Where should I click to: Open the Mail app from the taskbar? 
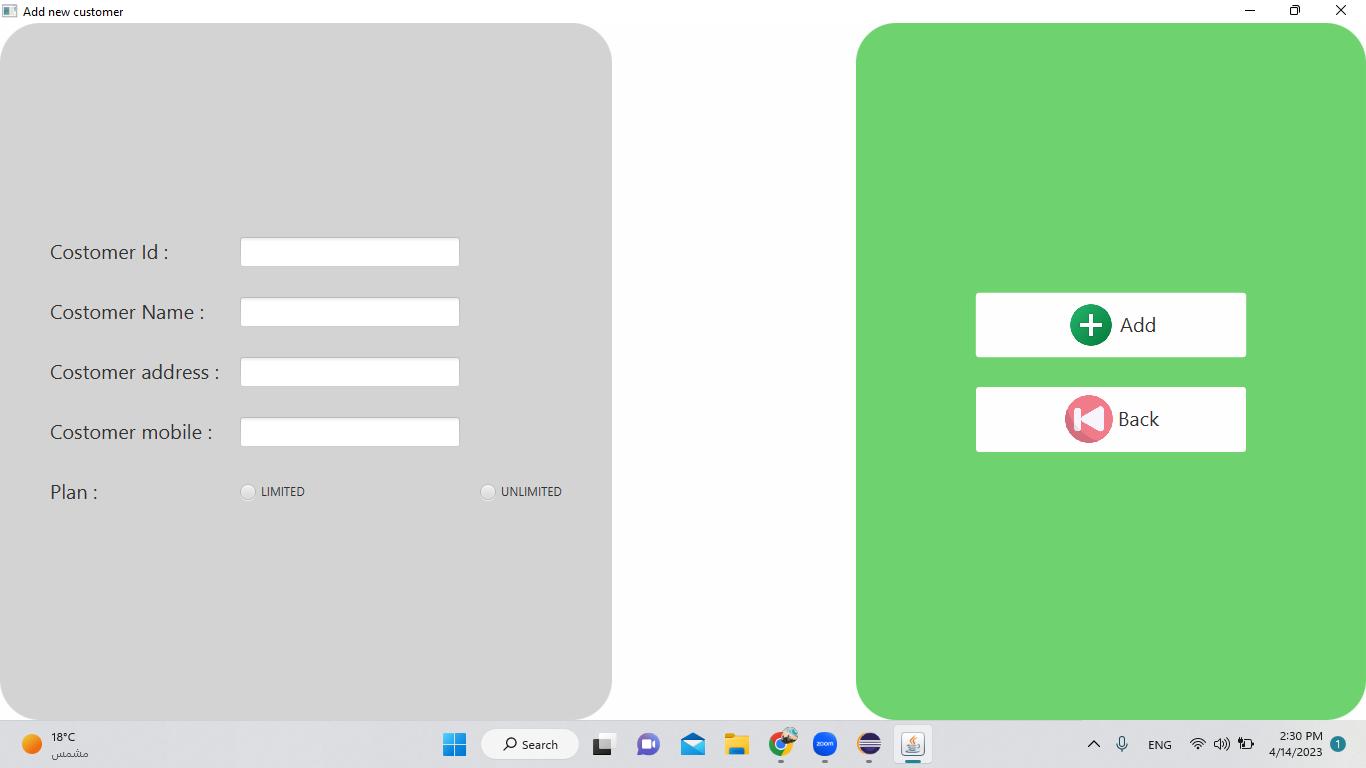point(693,744)
